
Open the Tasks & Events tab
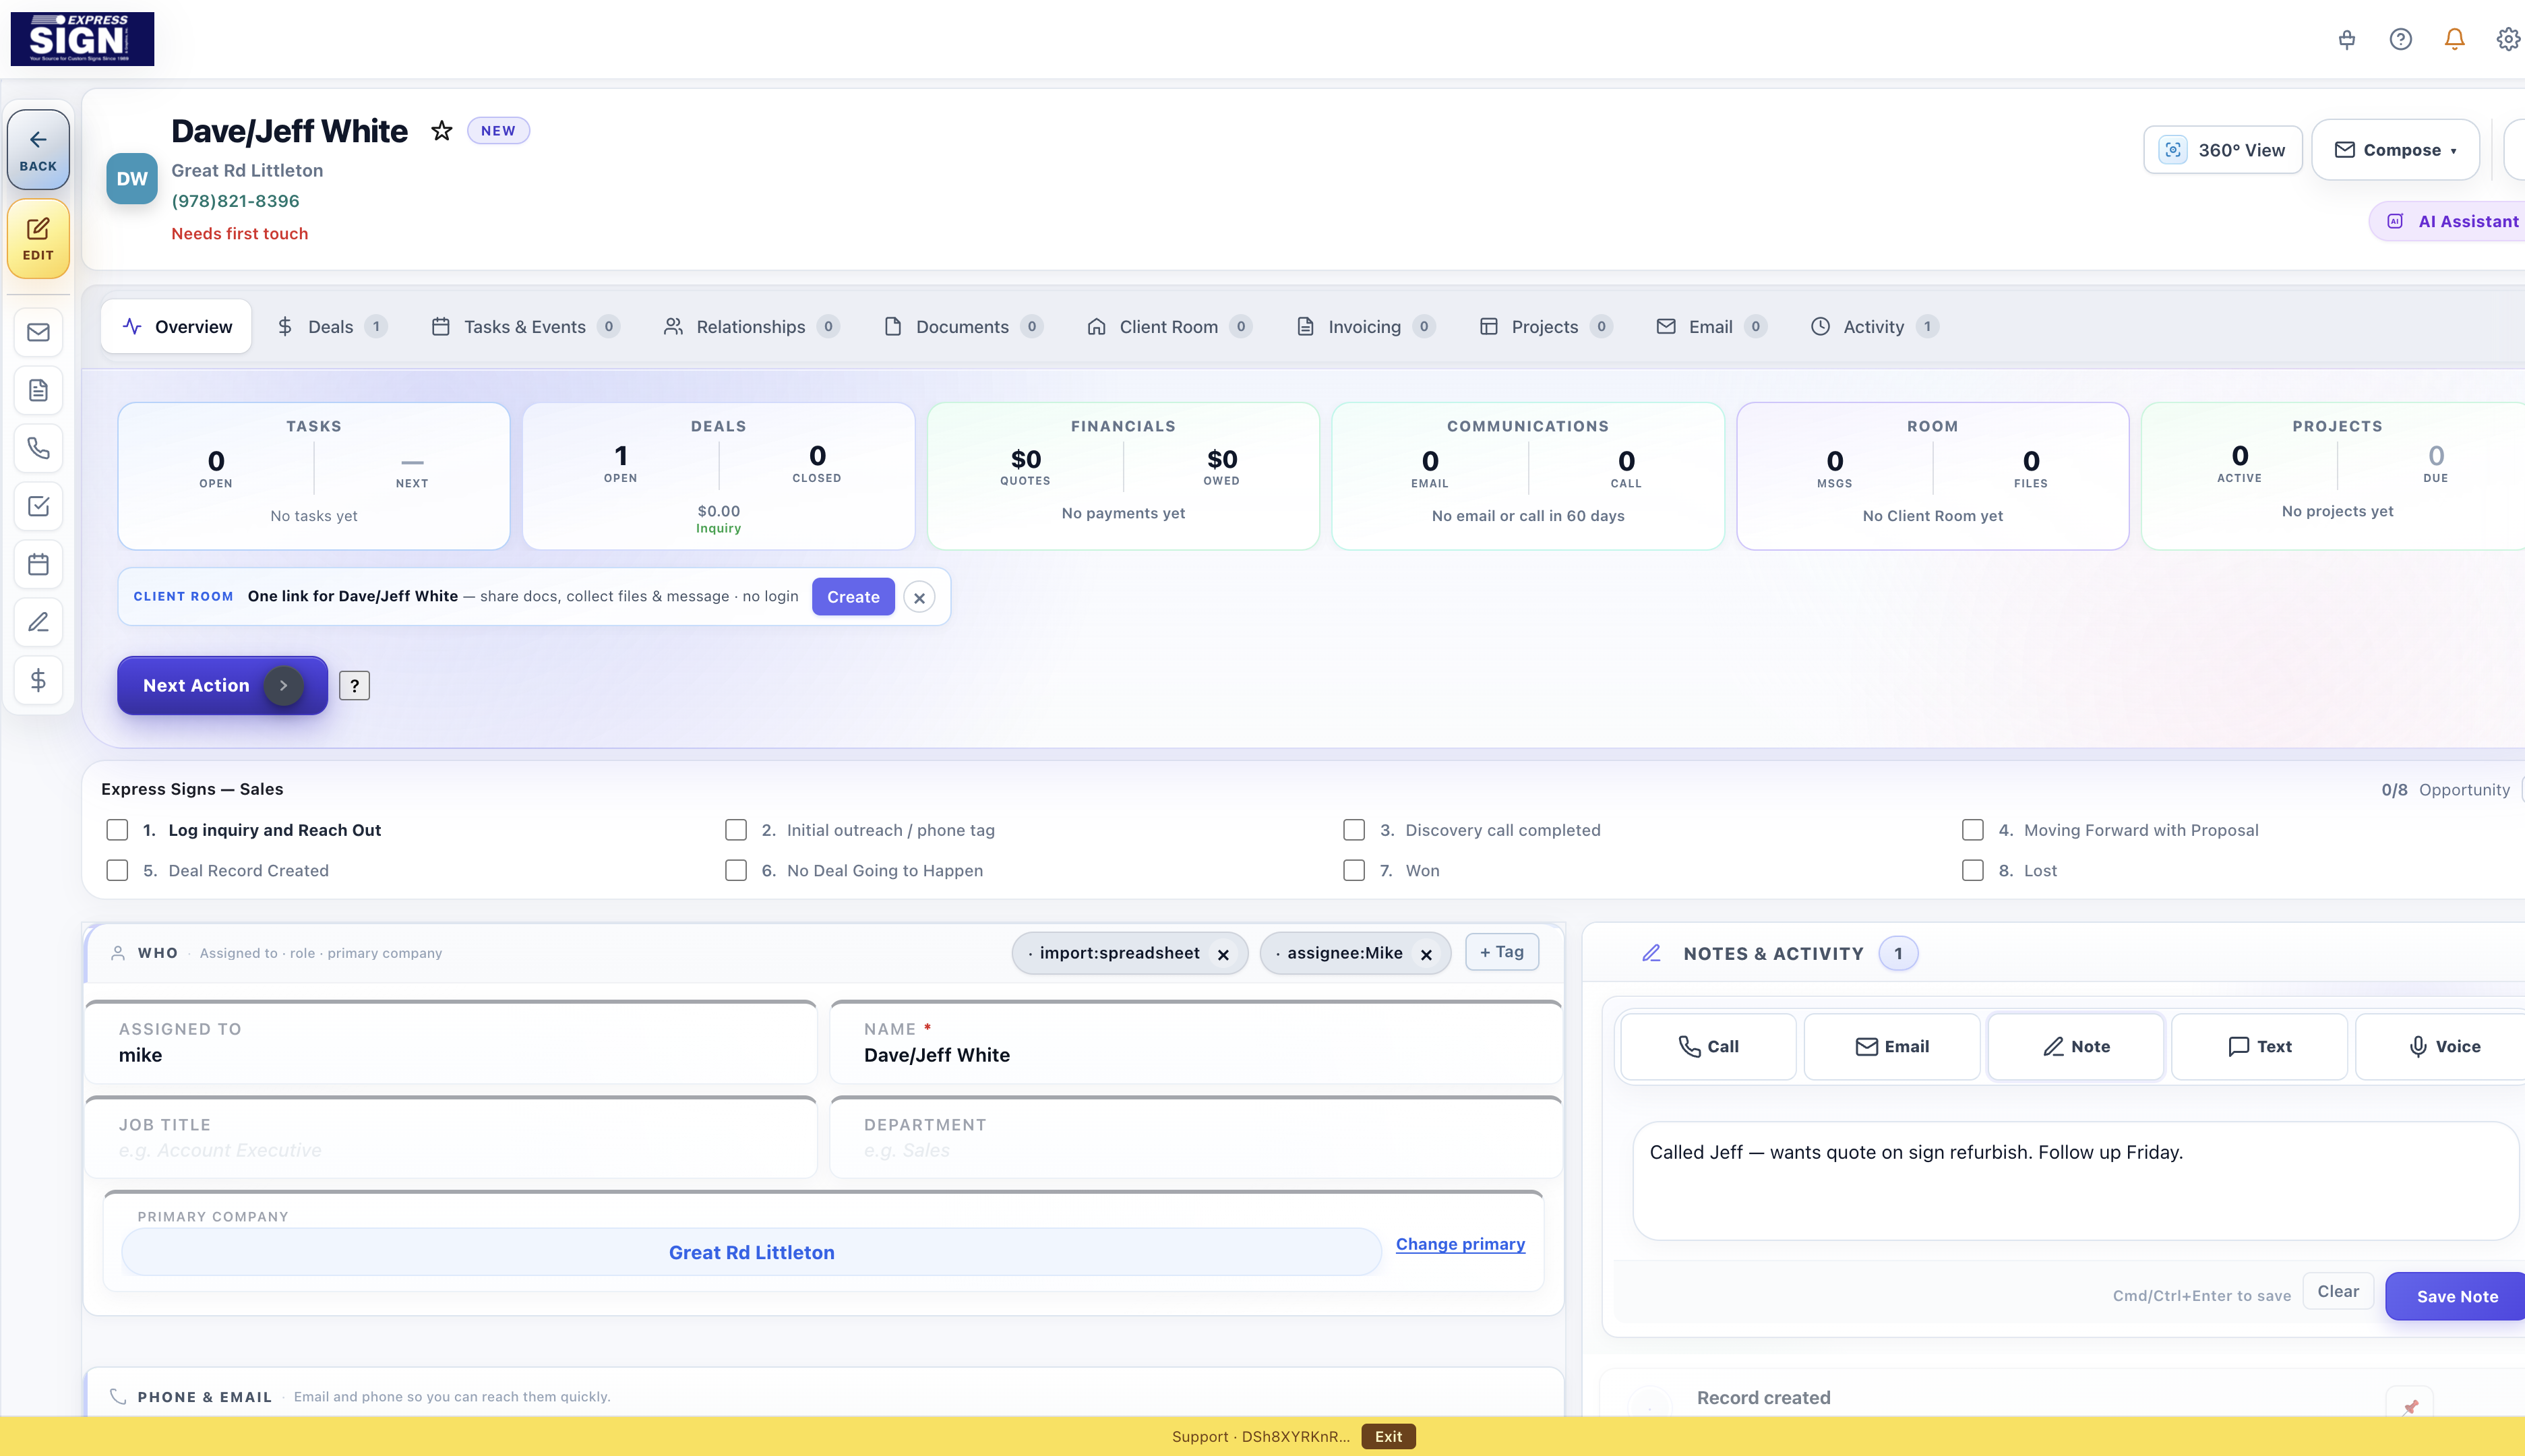[525, 327]
